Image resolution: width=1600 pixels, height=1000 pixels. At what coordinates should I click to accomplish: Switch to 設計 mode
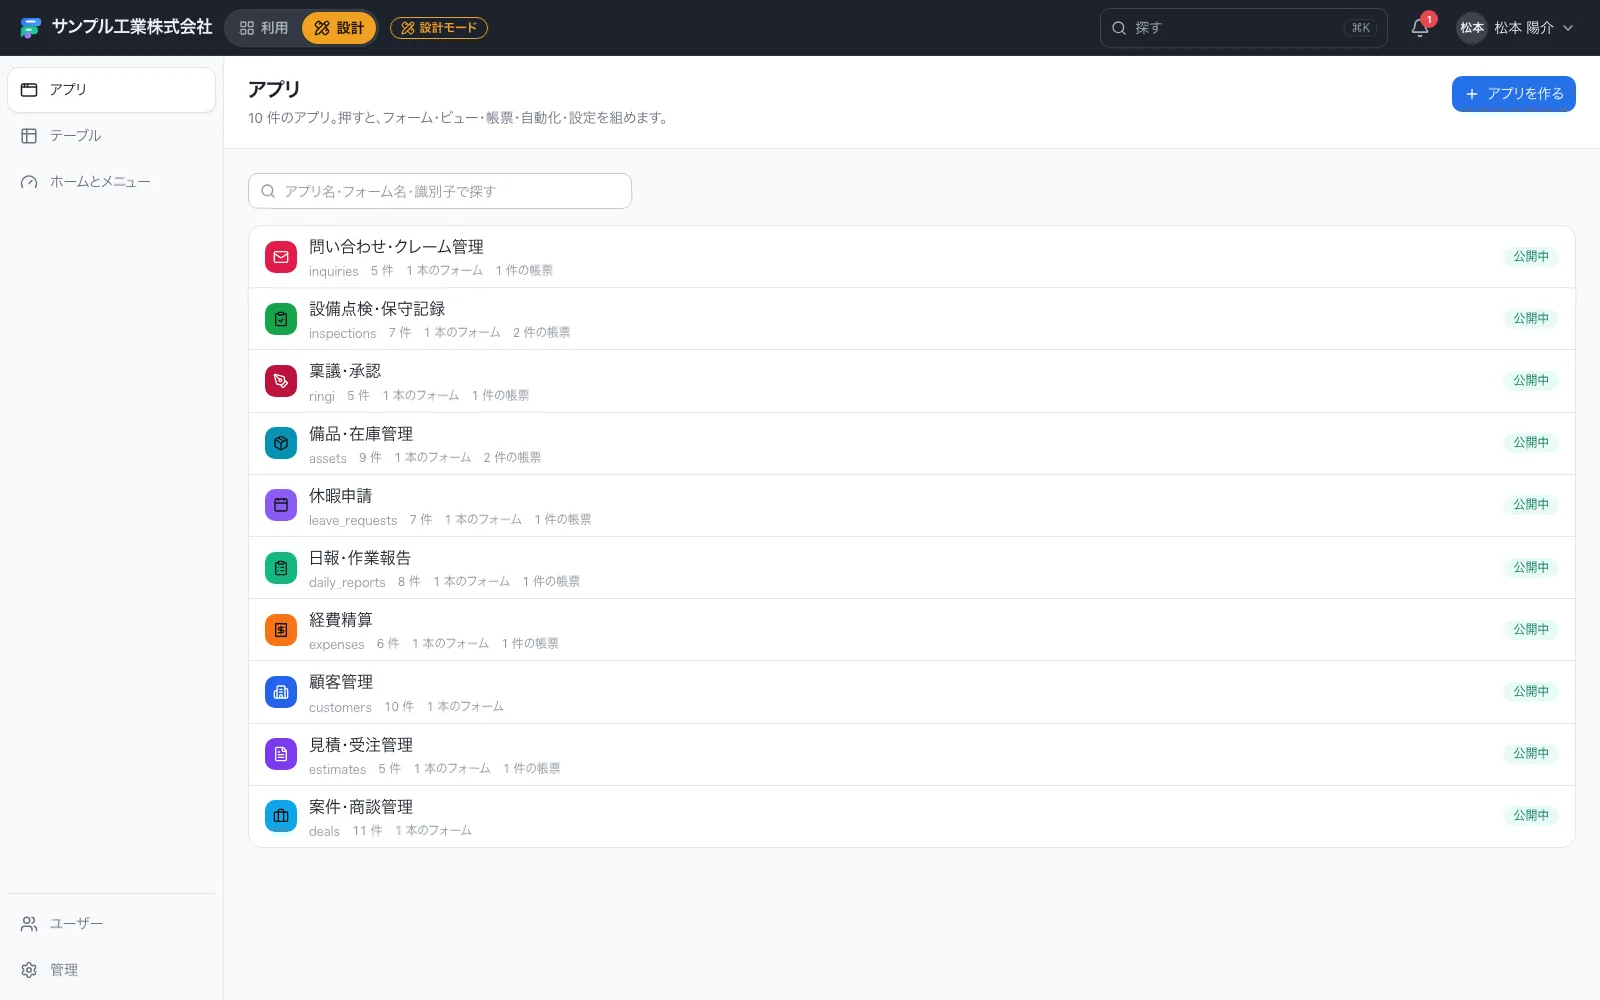pos(339,28)
